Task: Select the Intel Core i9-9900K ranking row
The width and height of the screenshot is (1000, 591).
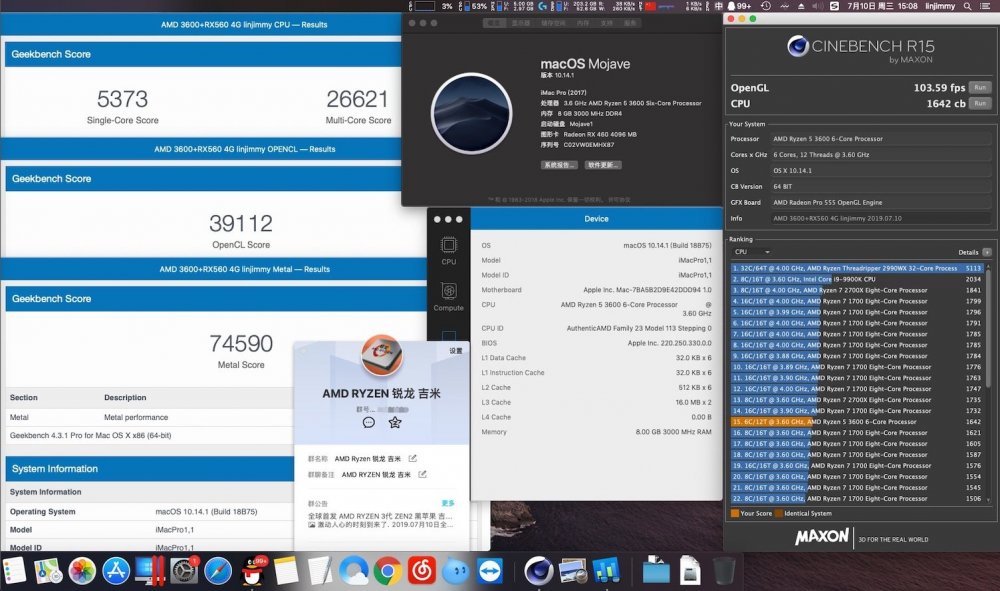Action: [x=857, y=279]
